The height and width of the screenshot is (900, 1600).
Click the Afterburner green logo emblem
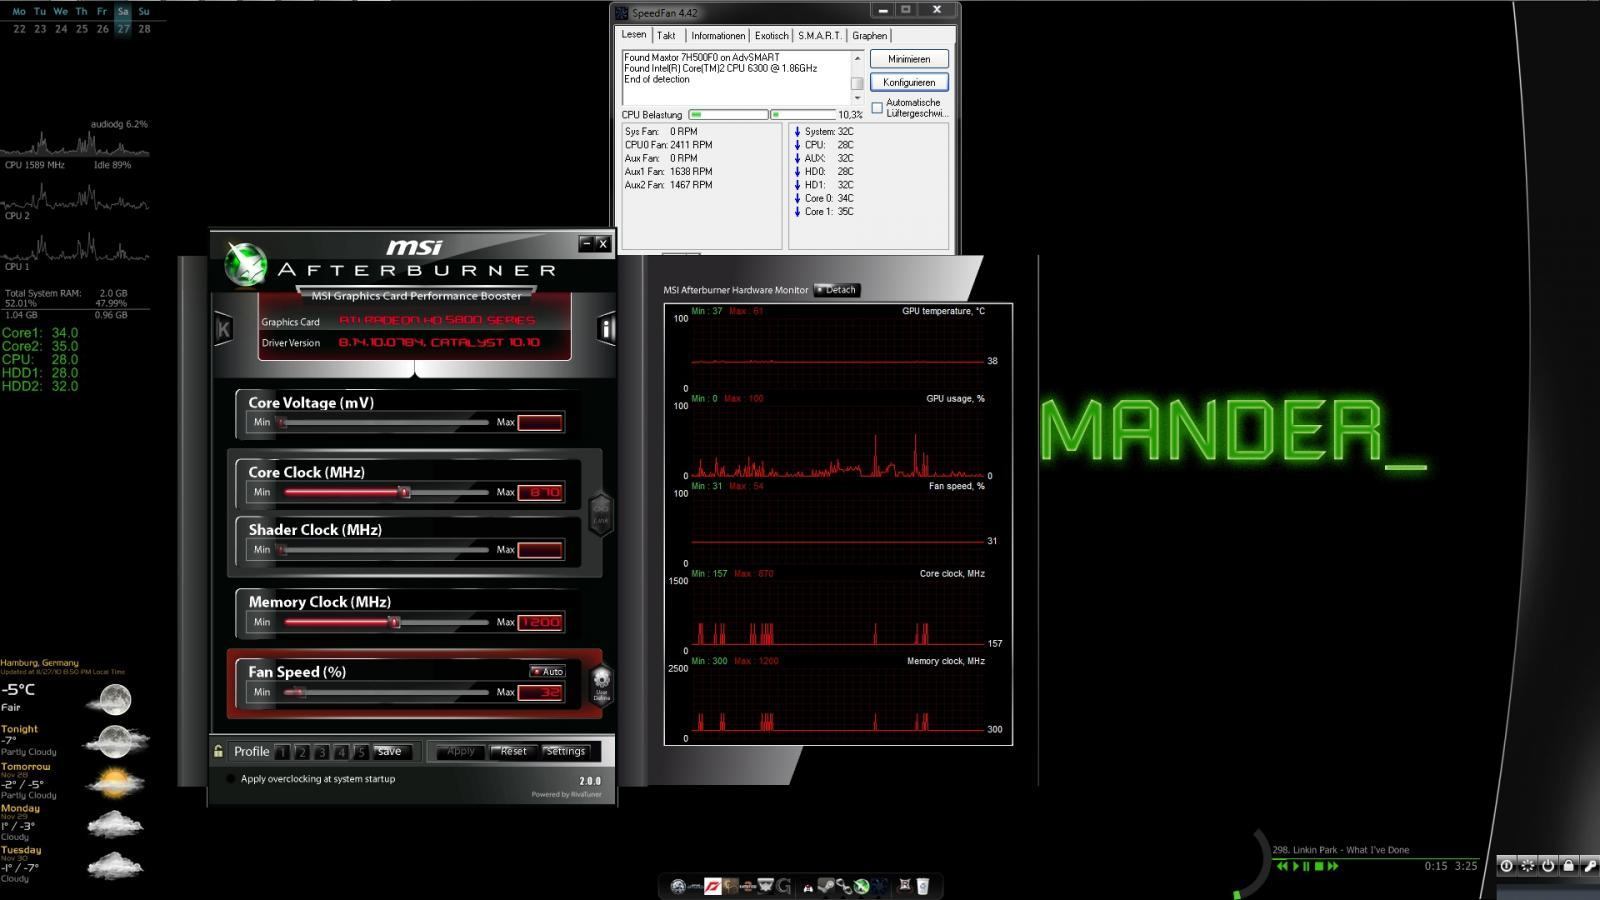(x=246, y=264)
